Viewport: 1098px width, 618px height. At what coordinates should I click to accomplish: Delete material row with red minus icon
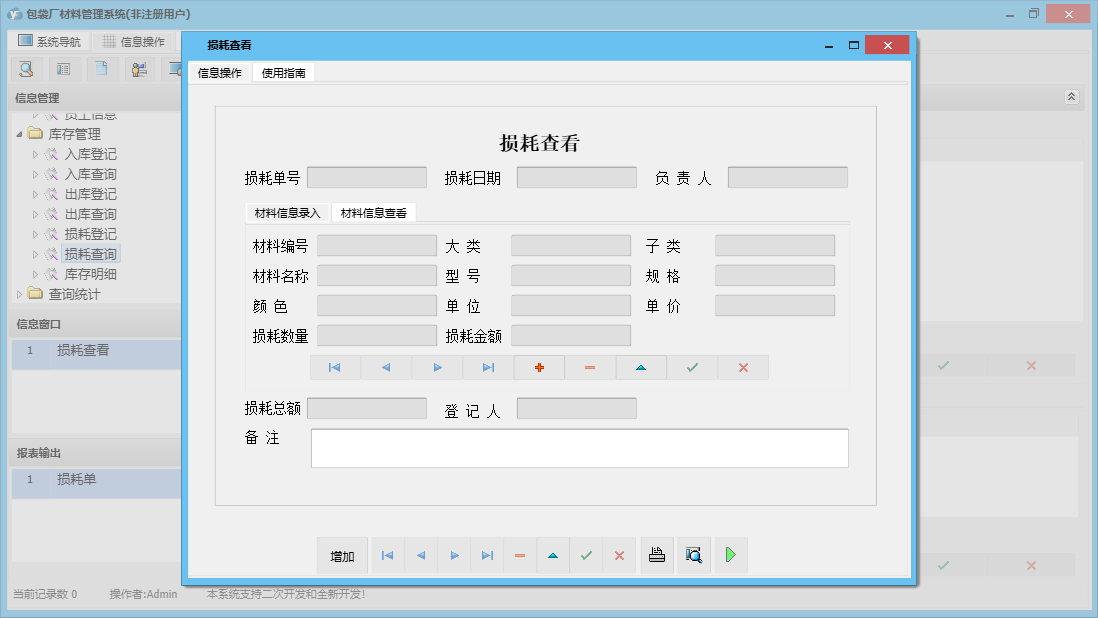tap(590, 367)
